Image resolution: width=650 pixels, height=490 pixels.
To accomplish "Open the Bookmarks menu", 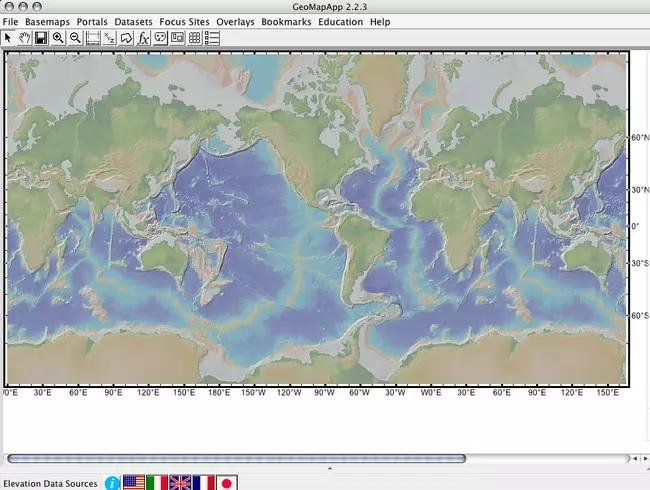I will (286, 22).
